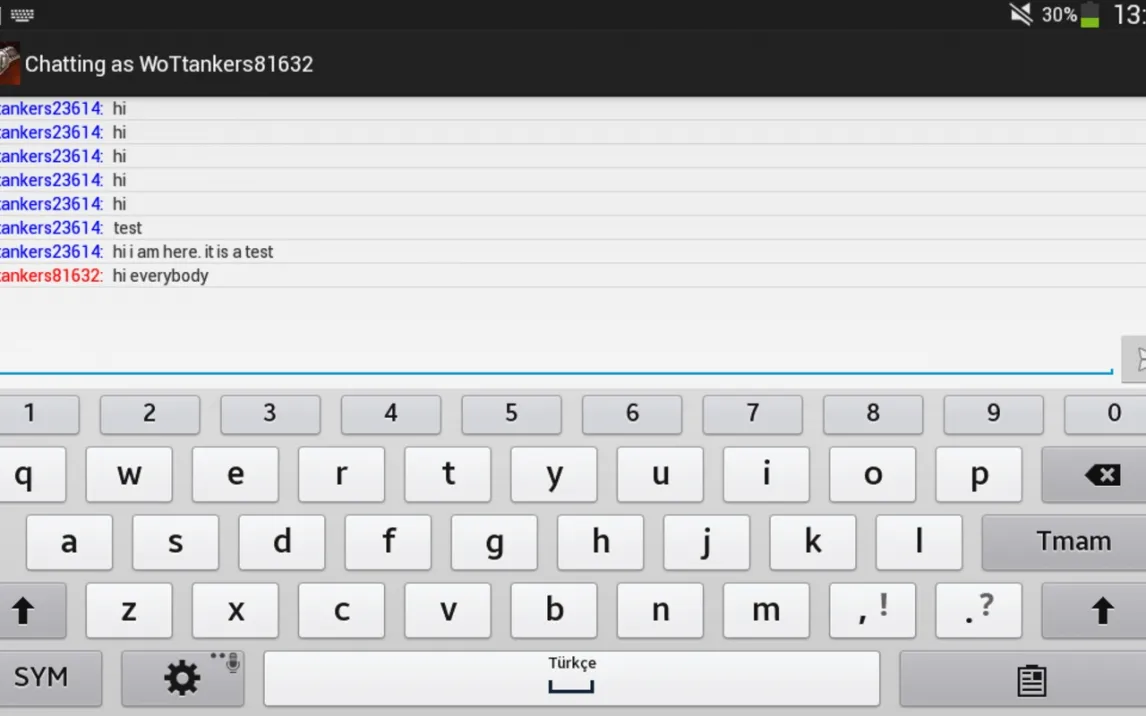This screenshot has height=716, width=1146.
Task: Toggle the right Shift key
Action: click(1094, 611)
